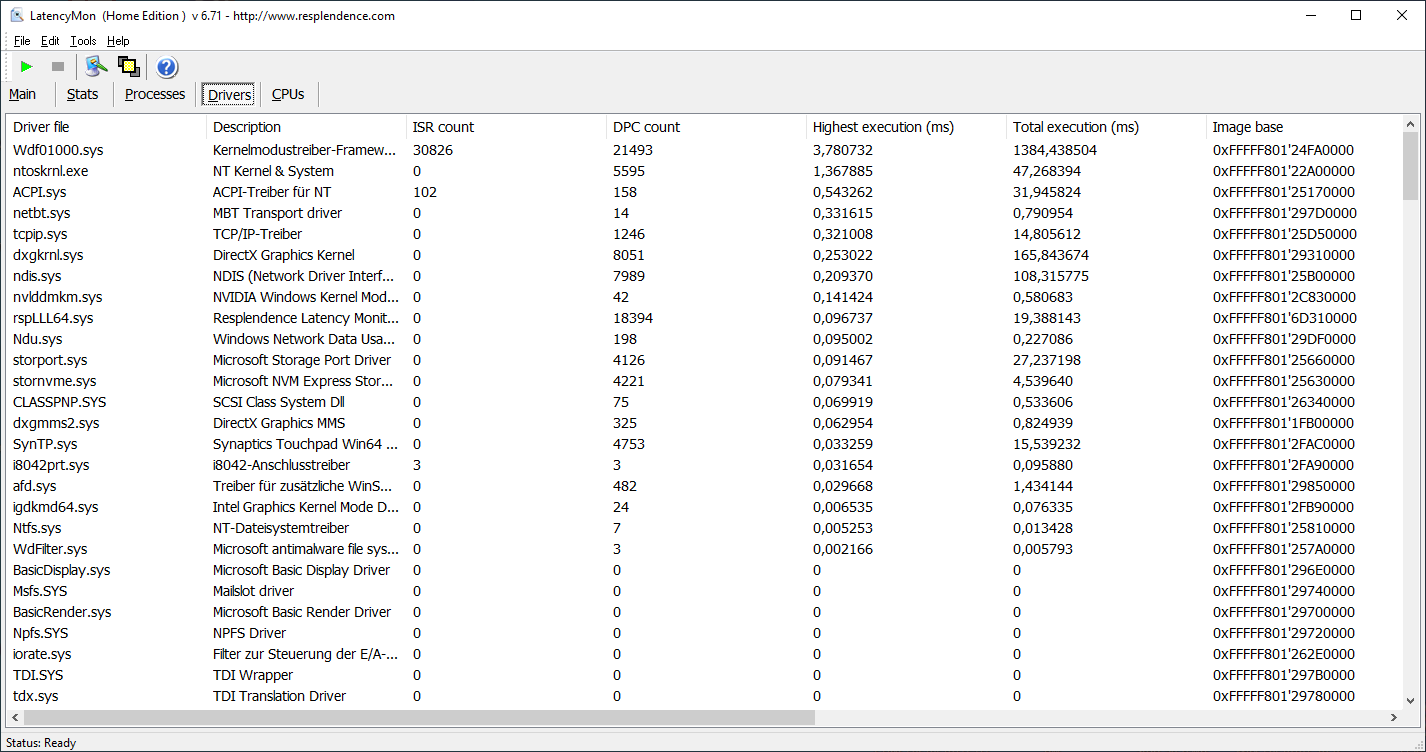This screenshot has height=752, width=1426.
Task: Select the rspLLL64.sys driver row
Action: tap(704, 318)
